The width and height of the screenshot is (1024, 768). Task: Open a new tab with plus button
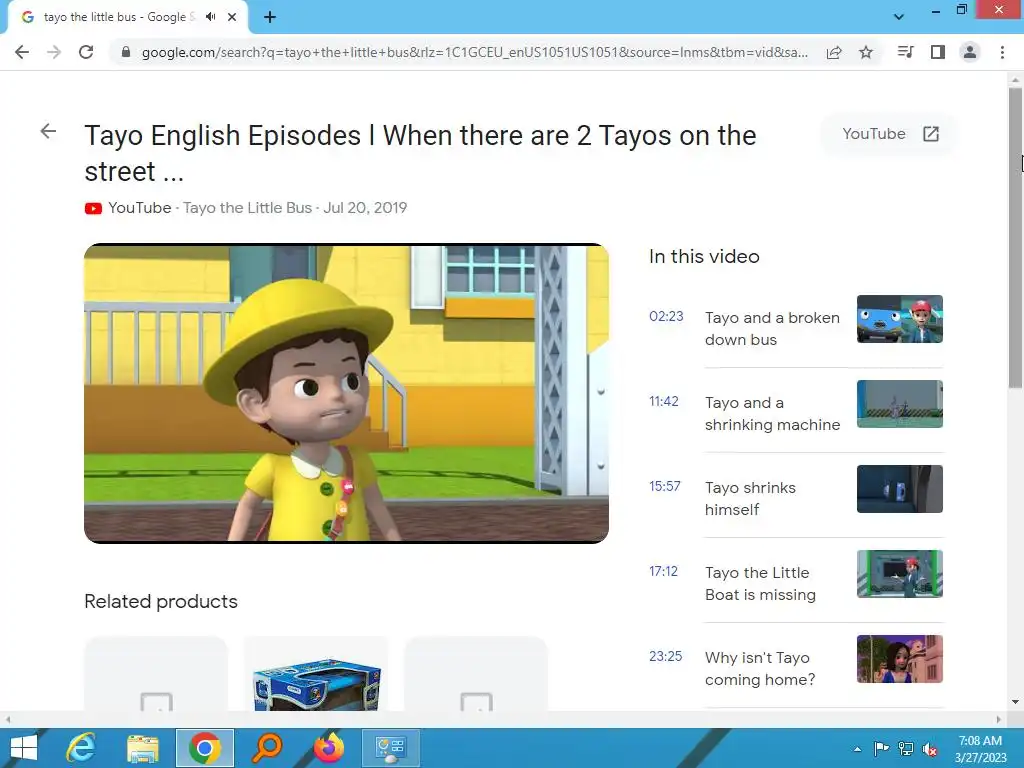click(x=270, y=17)
